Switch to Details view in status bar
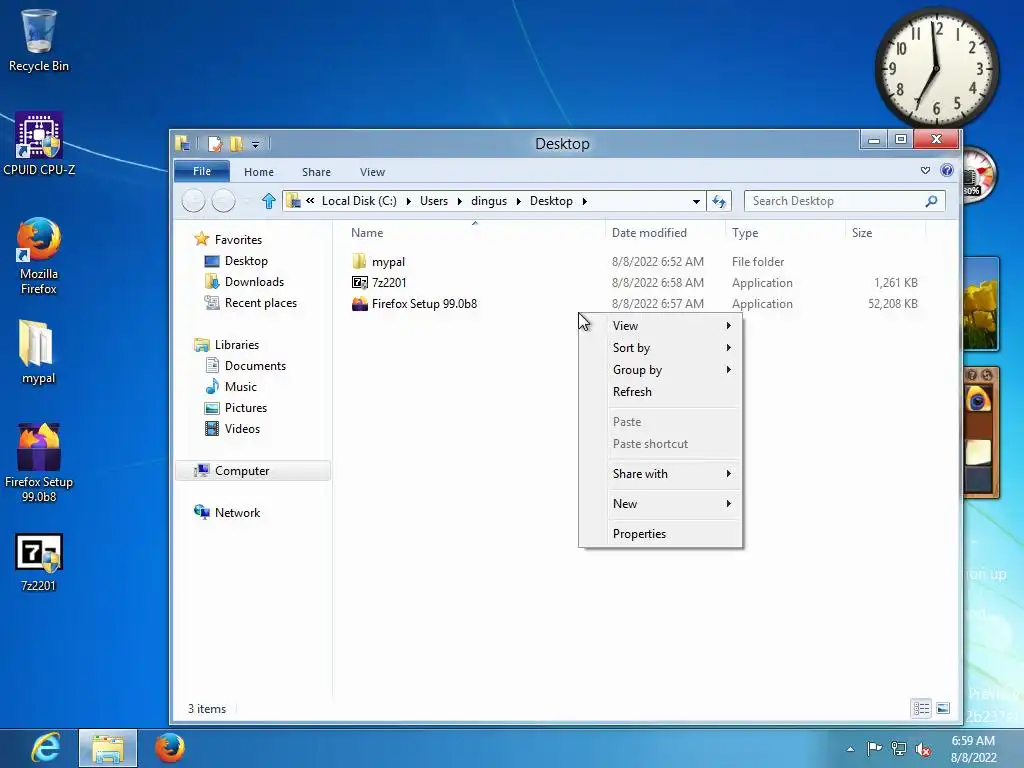 click(x=921, y=708)
